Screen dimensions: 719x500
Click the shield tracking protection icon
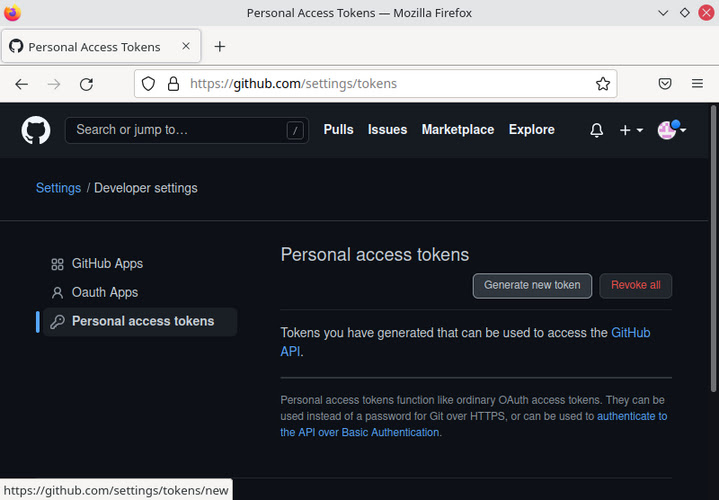coord(148,84)
